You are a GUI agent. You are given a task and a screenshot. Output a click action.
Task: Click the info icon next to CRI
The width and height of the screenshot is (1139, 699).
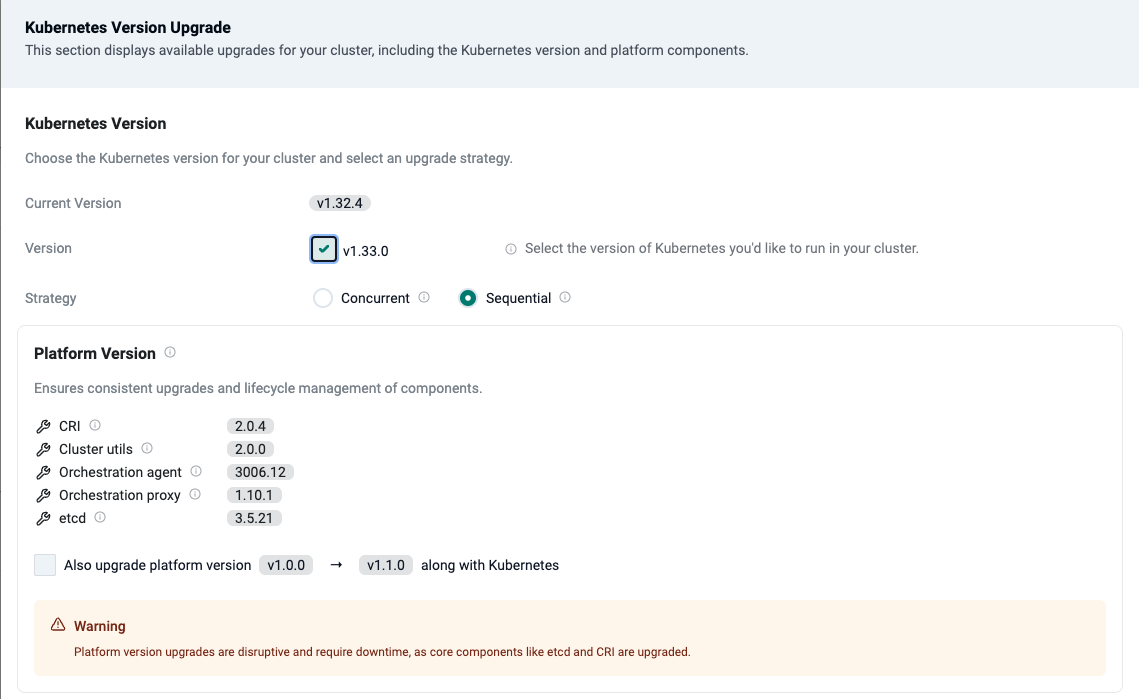[x=95, y=426]
